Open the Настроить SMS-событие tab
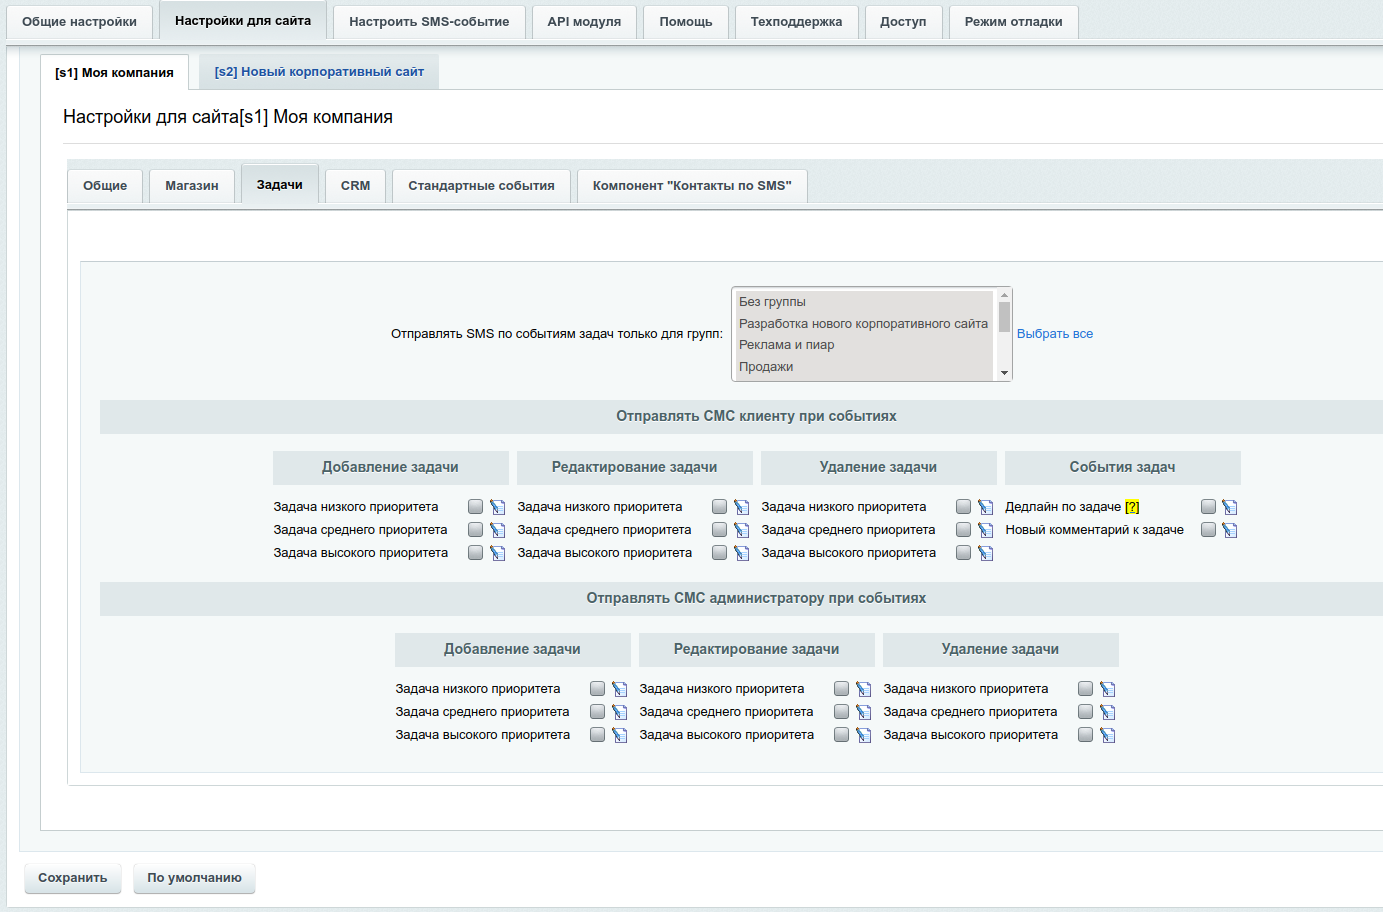Viewport: 1383px width, 912px height. [x=429, y=21]
